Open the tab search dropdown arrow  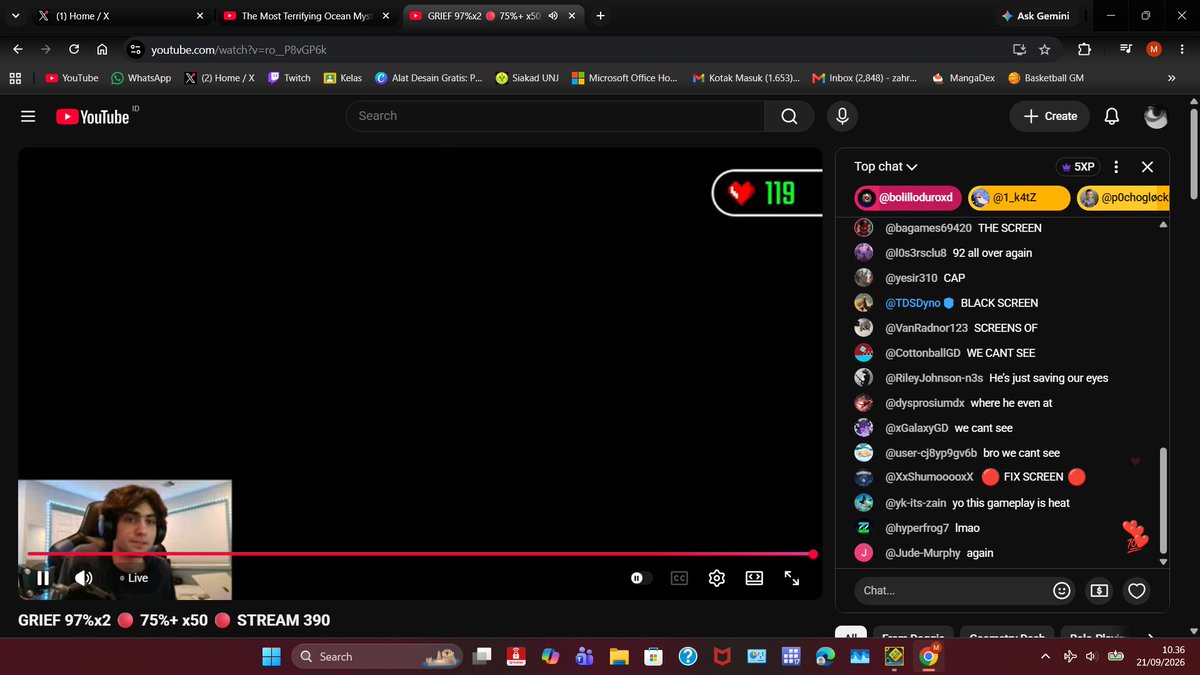(x=15, y=16)
